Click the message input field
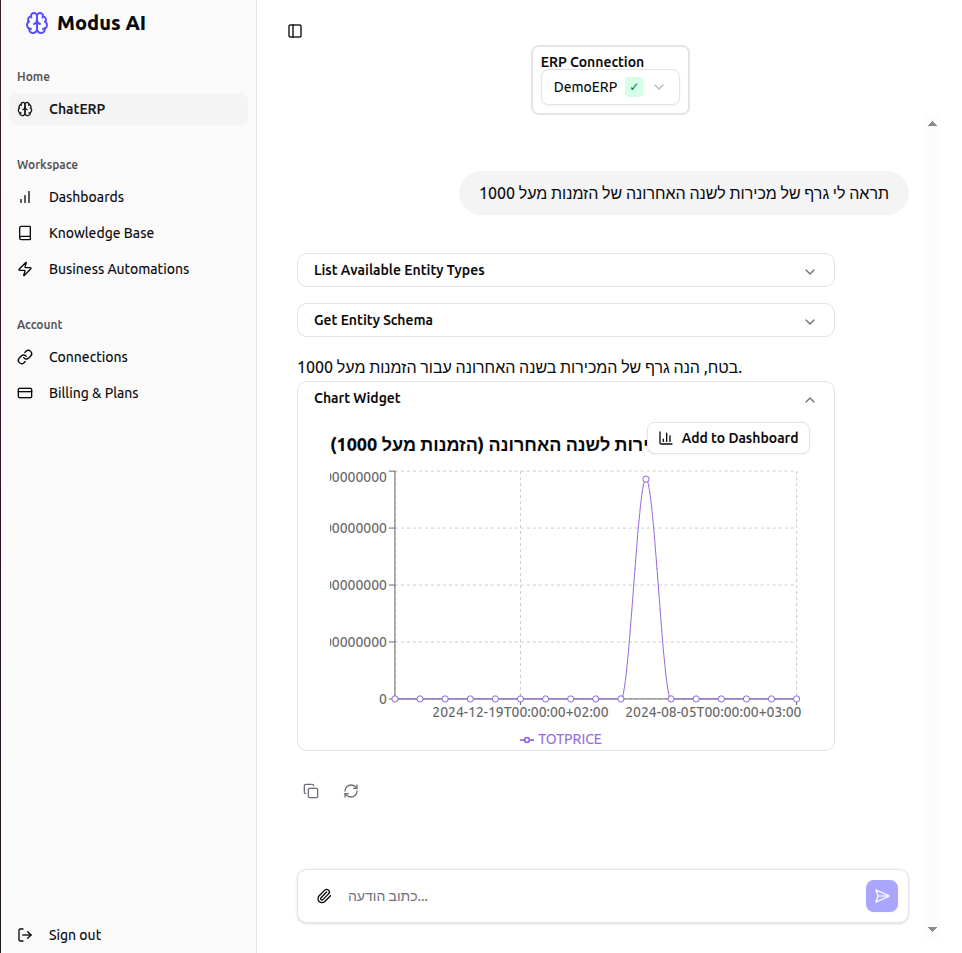Viewport: 962px width, 953px height. [x=600, y=896]
